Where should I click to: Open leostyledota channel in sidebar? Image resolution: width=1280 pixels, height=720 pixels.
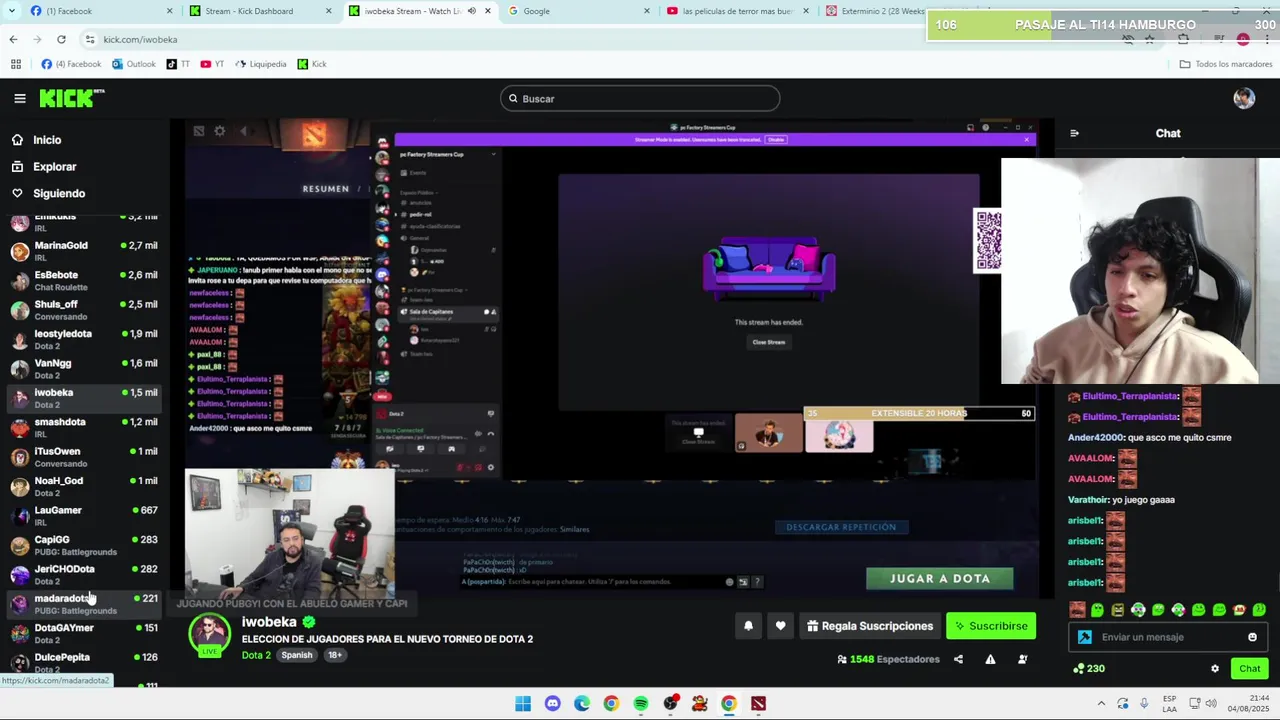[x=84, y=339]
